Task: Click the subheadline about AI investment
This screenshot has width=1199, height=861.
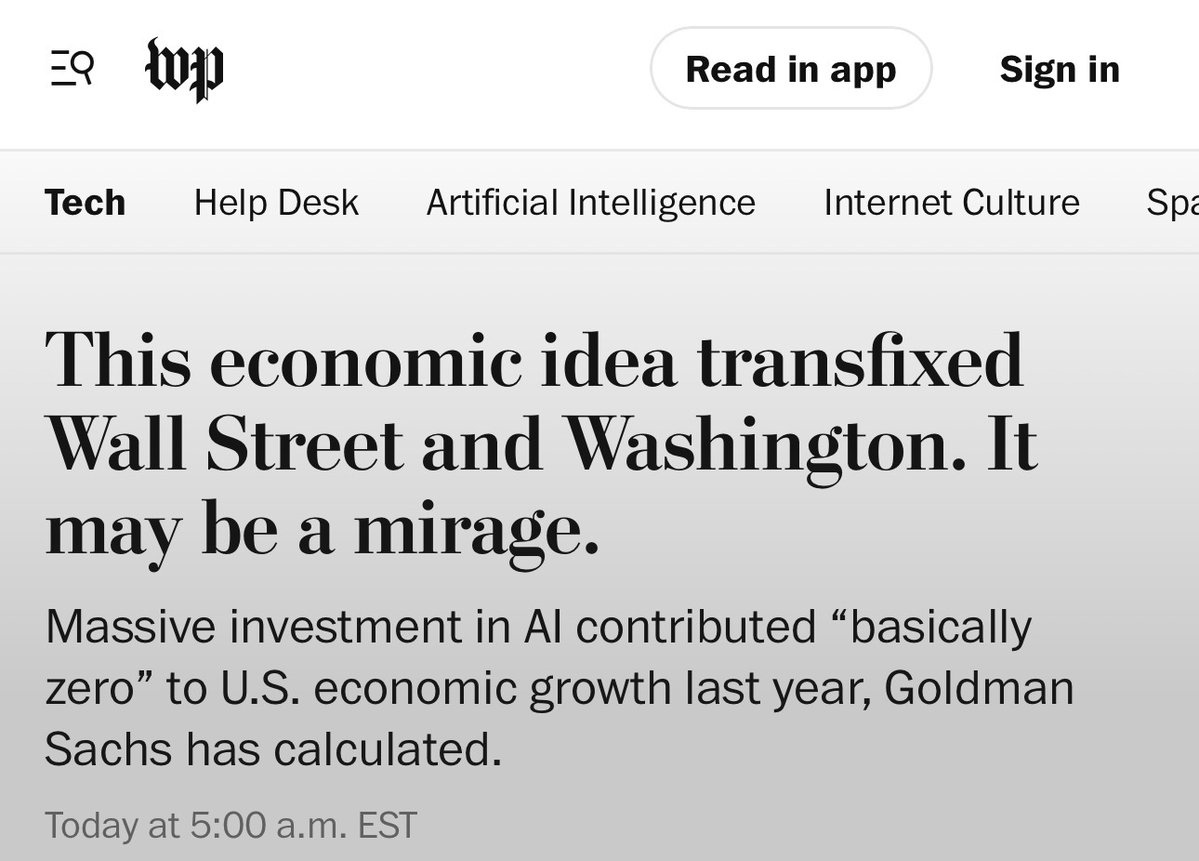Action: tap(540, 689)
